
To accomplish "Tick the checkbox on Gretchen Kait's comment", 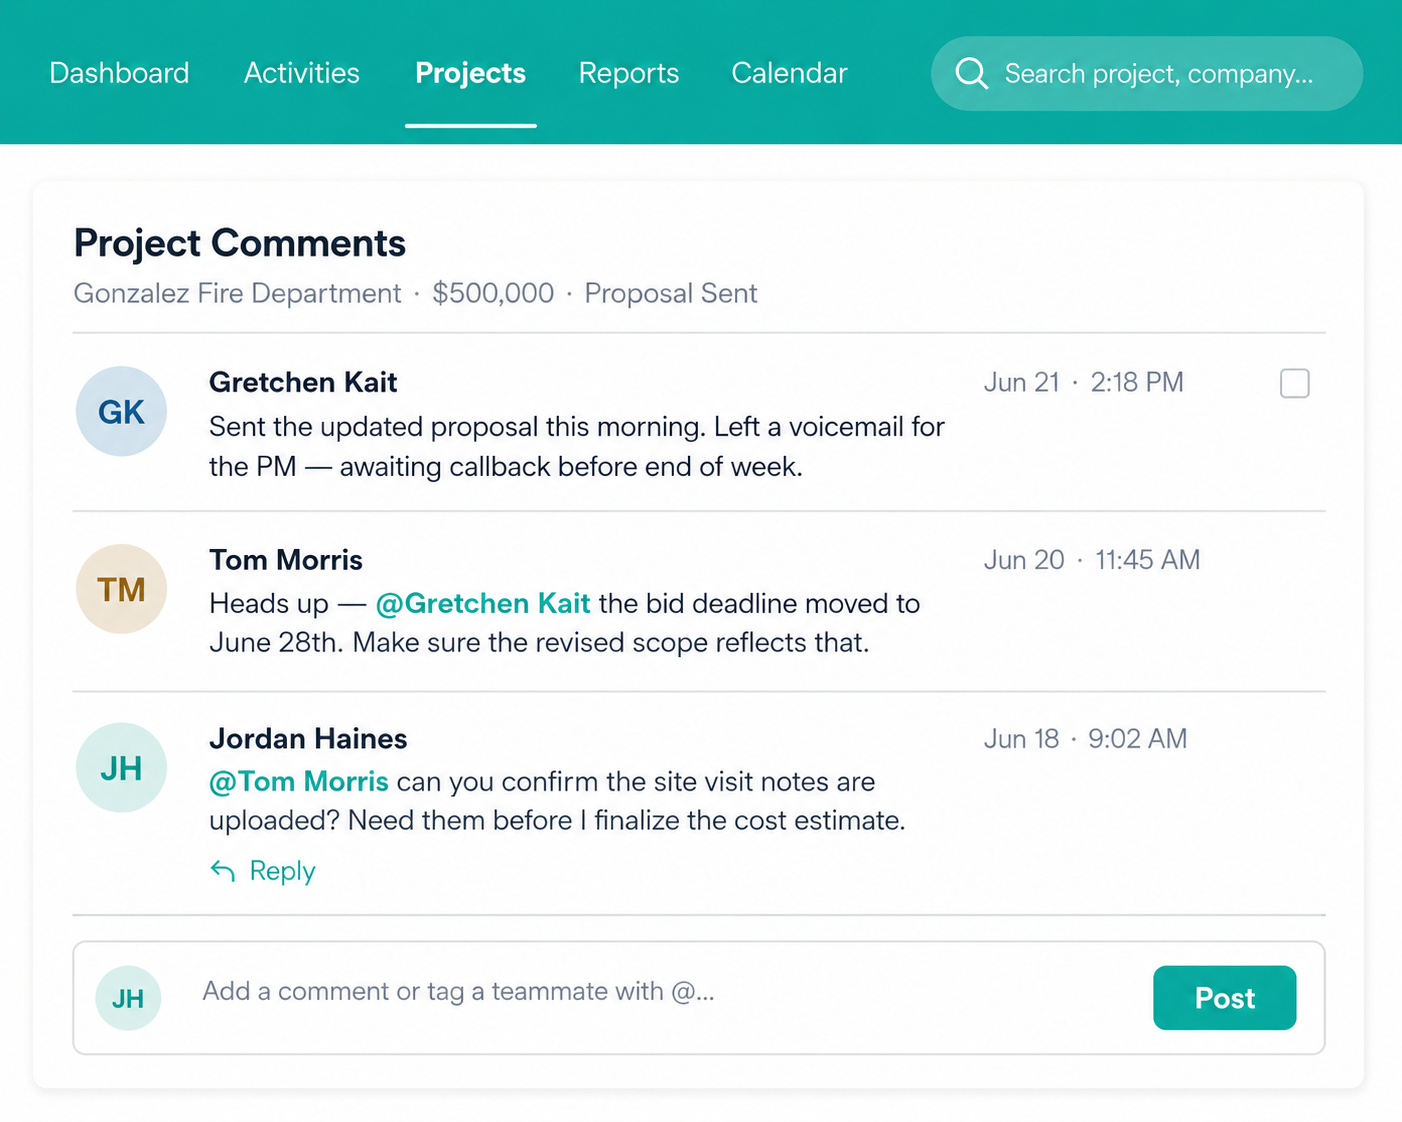I will click(x=1295, y=383).
